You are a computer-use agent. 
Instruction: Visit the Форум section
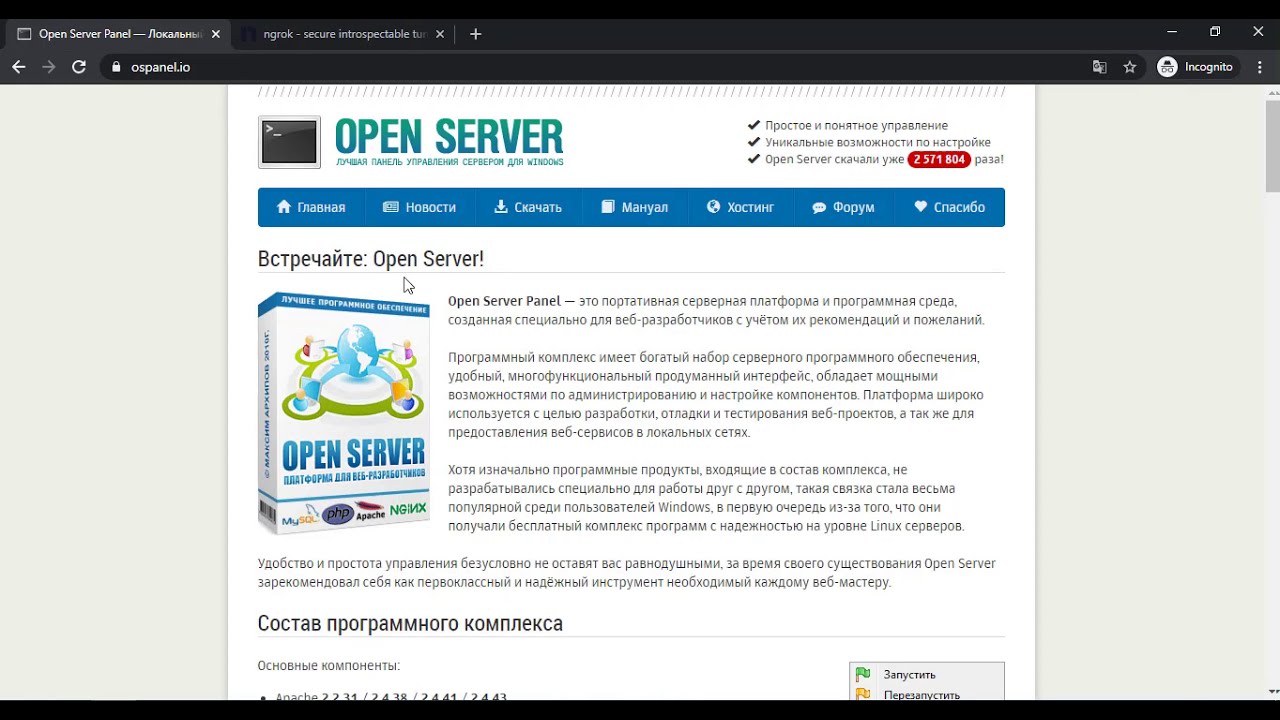843,207
